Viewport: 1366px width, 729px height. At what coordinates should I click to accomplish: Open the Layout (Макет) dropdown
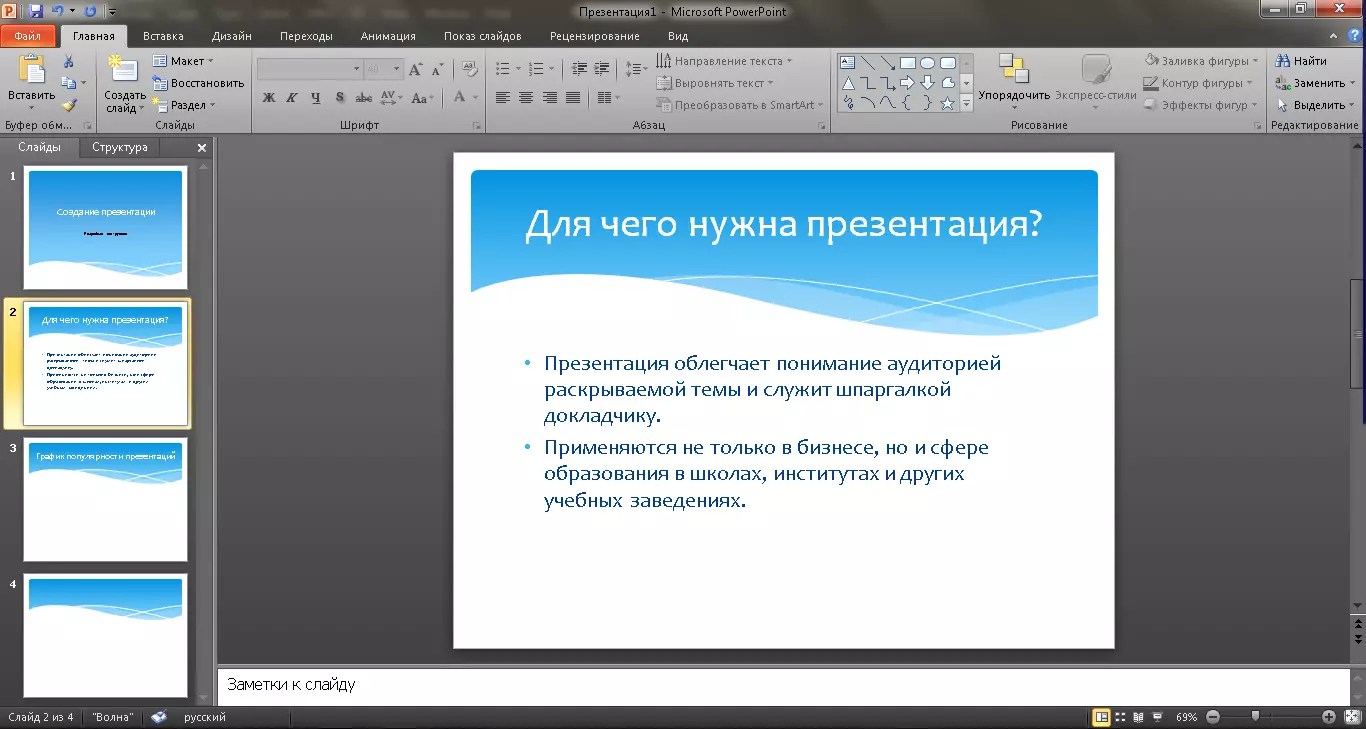(184, 61)
